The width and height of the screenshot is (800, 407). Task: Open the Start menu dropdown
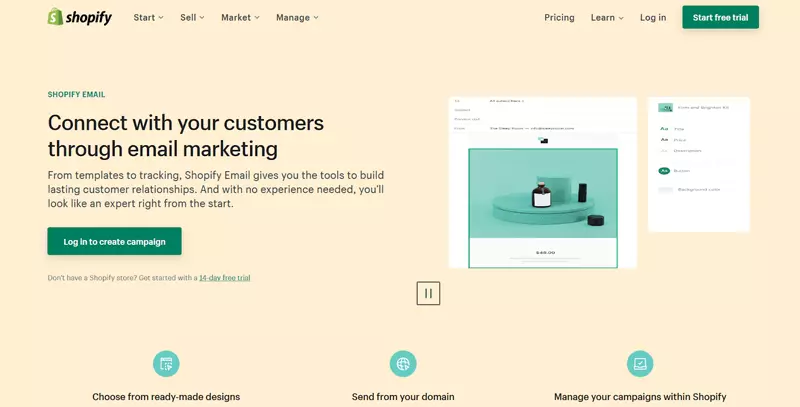pyautogui.click(x=148, y=17)
